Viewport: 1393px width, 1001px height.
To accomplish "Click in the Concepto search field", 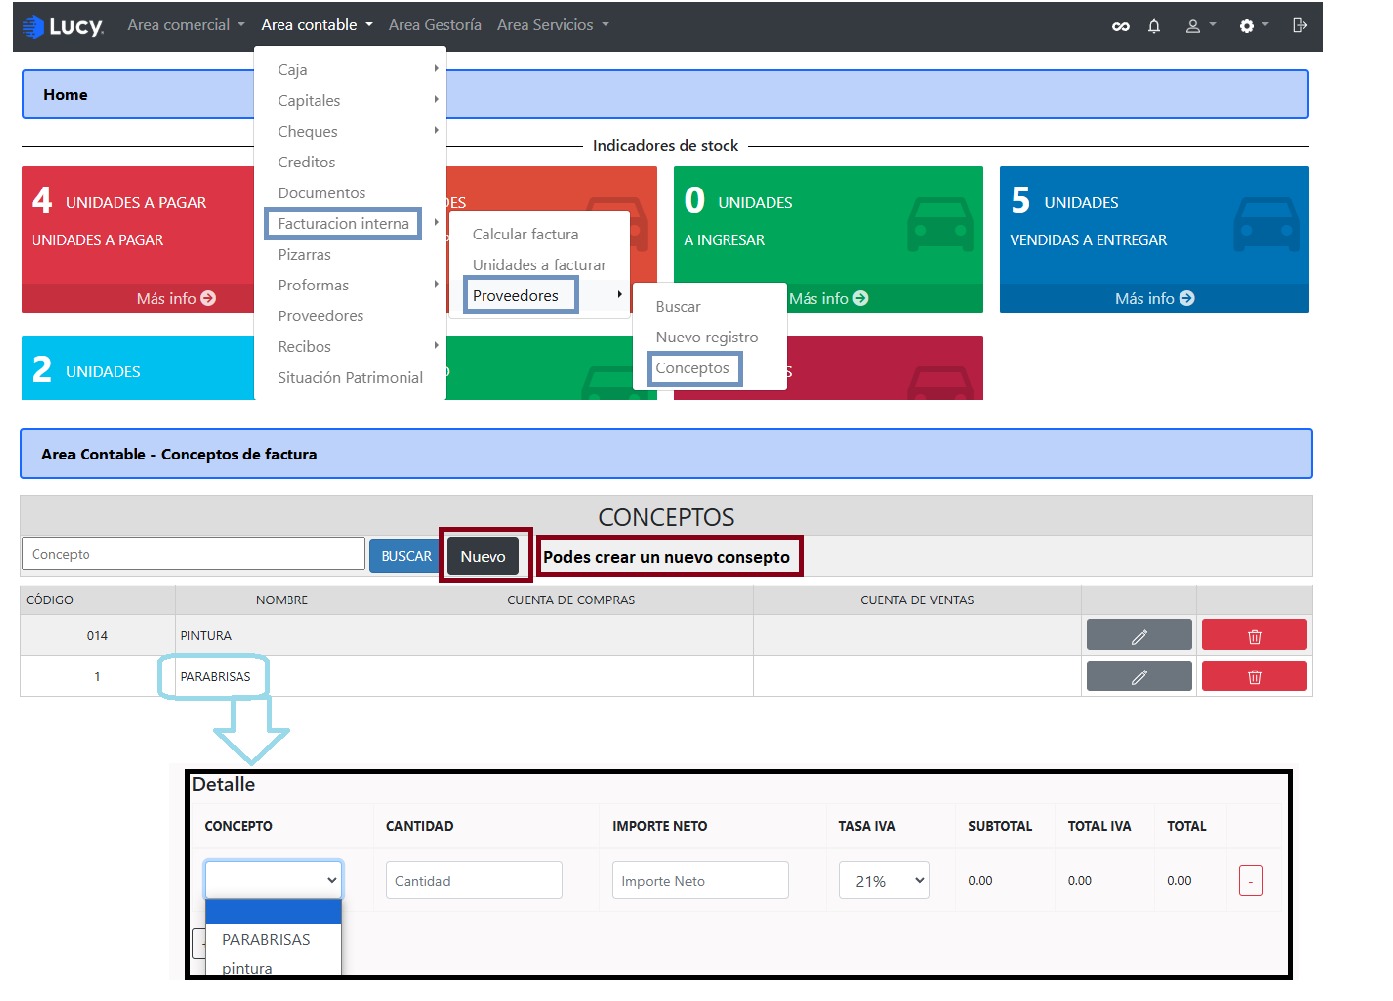I will point(193,554).
